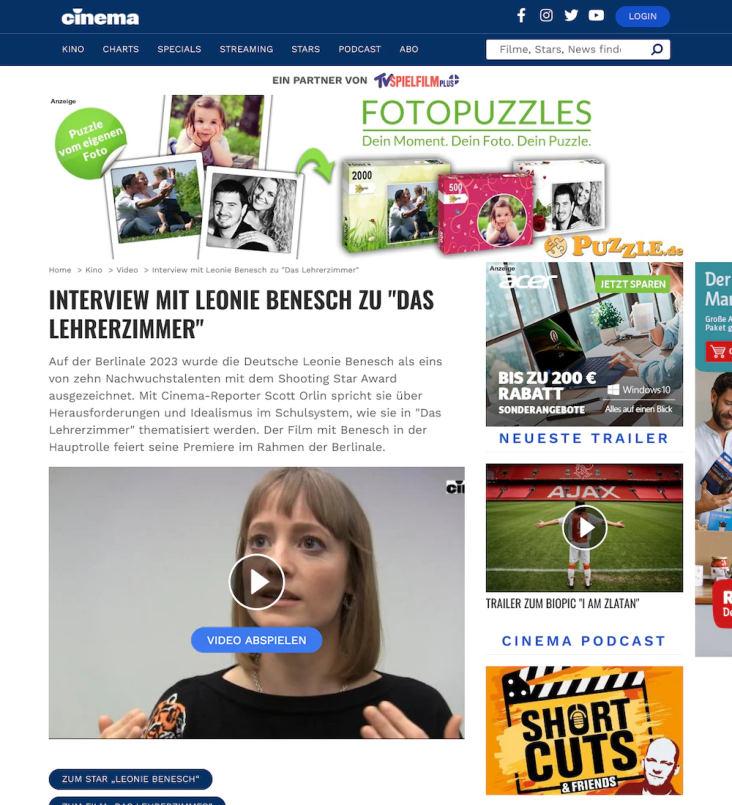Click the search magnifier icon

pyautogui.click(x=657, y=49)
